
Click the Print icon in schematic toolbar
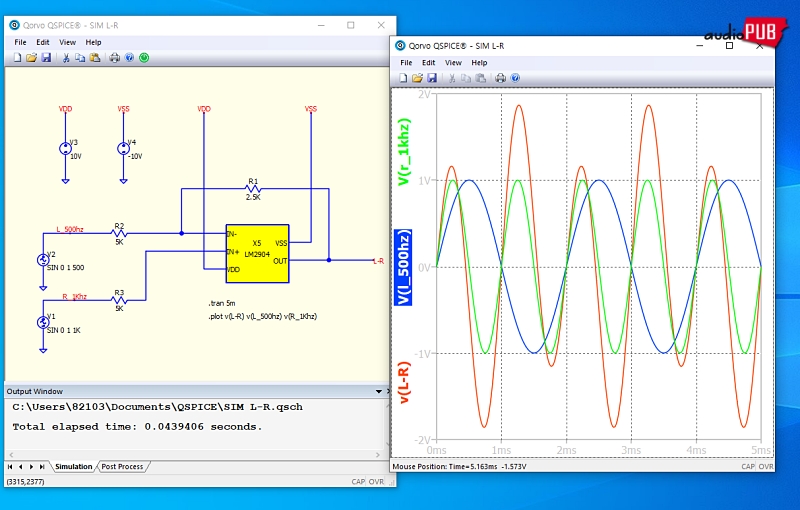[114, 58]
